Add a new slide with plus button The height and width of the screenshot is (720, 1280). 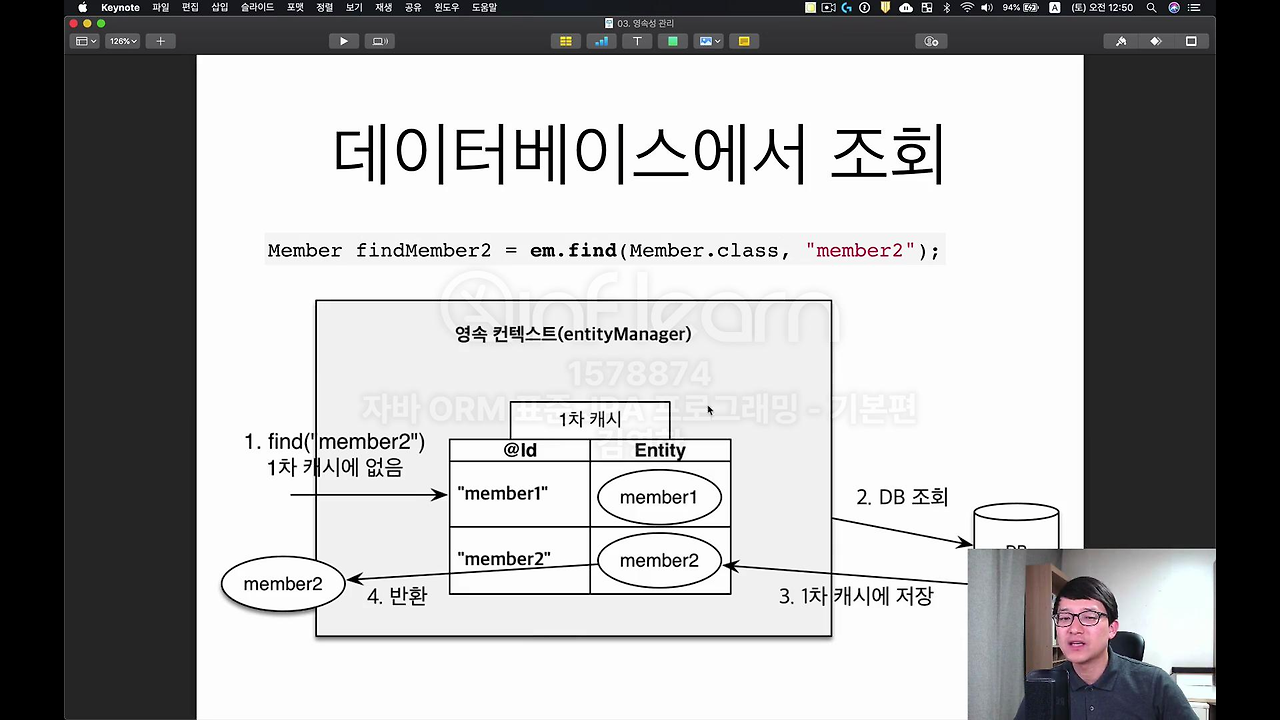point(160,41)
